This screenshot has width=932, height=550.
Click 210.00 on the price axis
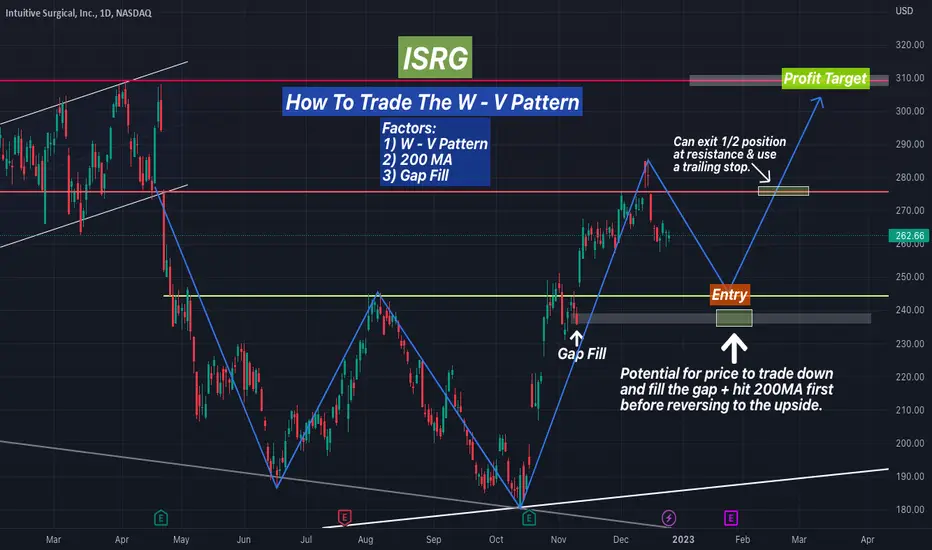(909, 410)
